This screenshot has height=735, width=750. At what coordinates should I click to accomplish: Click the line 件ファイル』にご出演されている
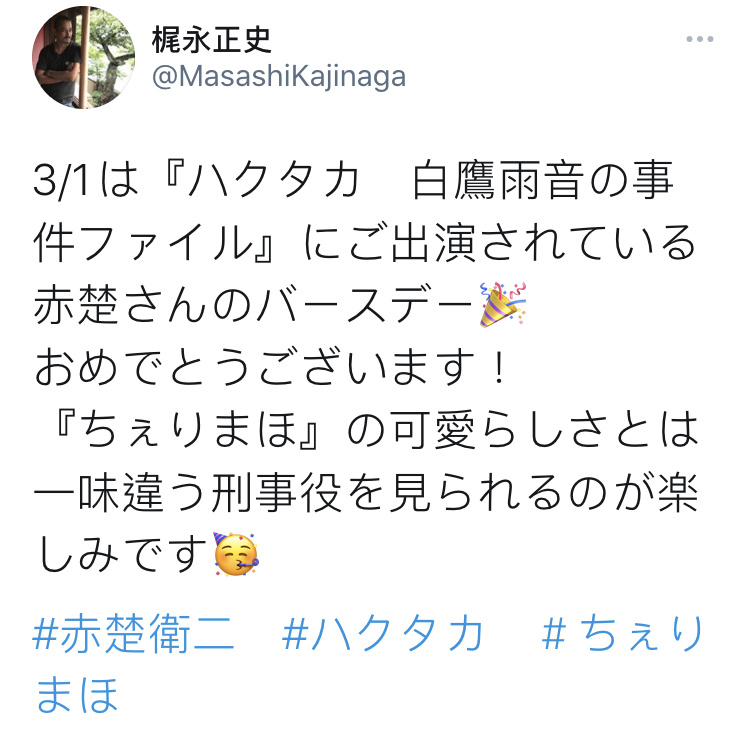tap(364, 243)
